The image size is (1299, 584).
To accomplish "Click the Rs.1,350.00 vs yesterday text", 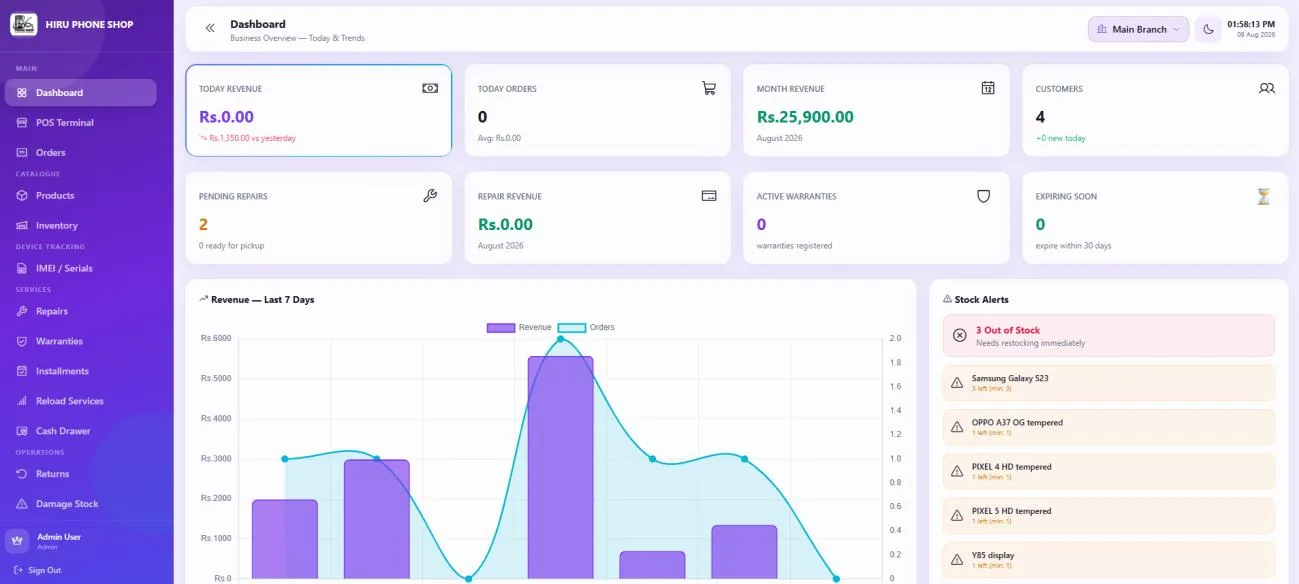I will tap(252, 138).
